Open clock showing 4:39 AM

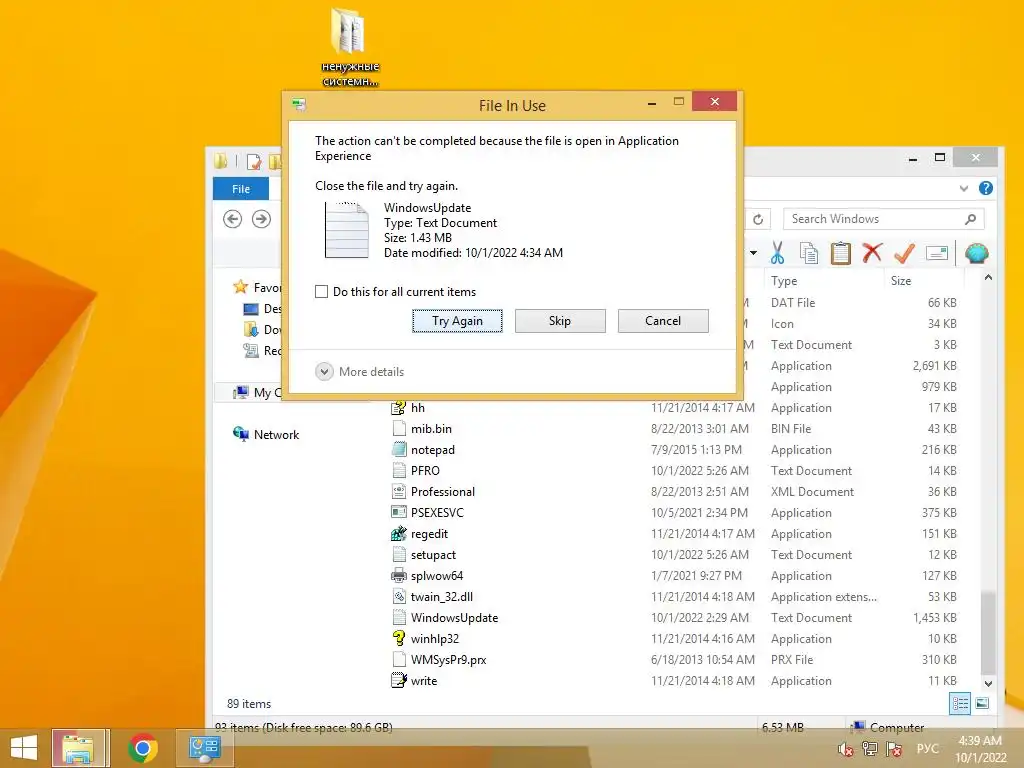pos(980,749)
